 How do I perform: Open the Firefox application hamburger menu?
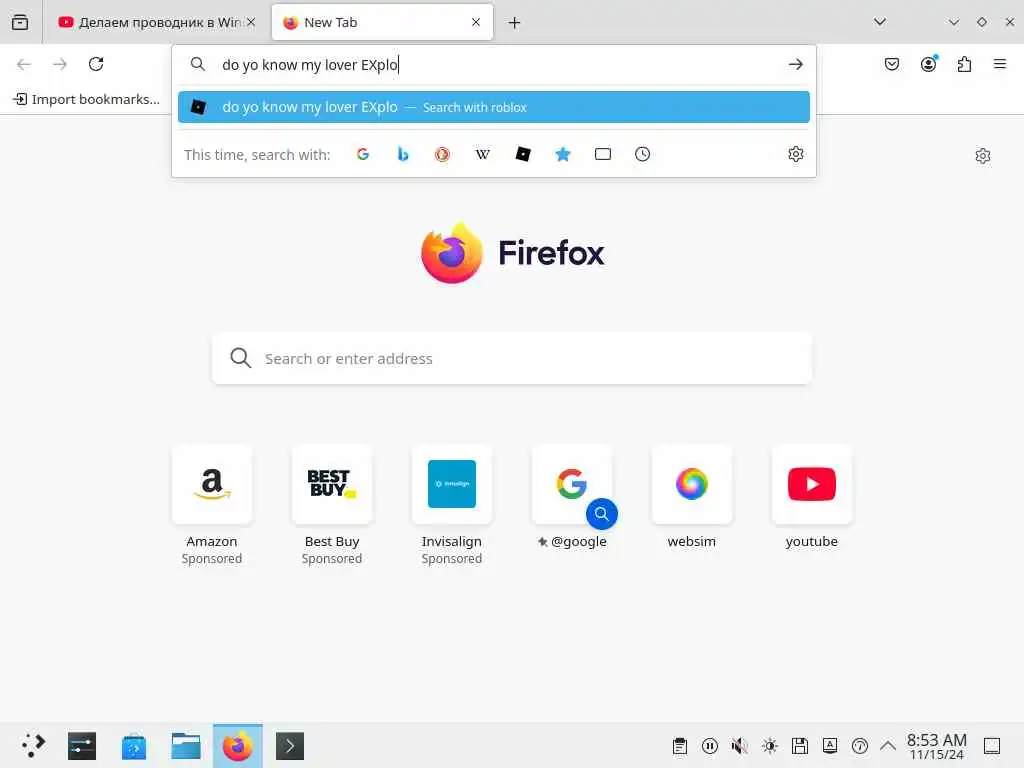(x=1000, y=63)
